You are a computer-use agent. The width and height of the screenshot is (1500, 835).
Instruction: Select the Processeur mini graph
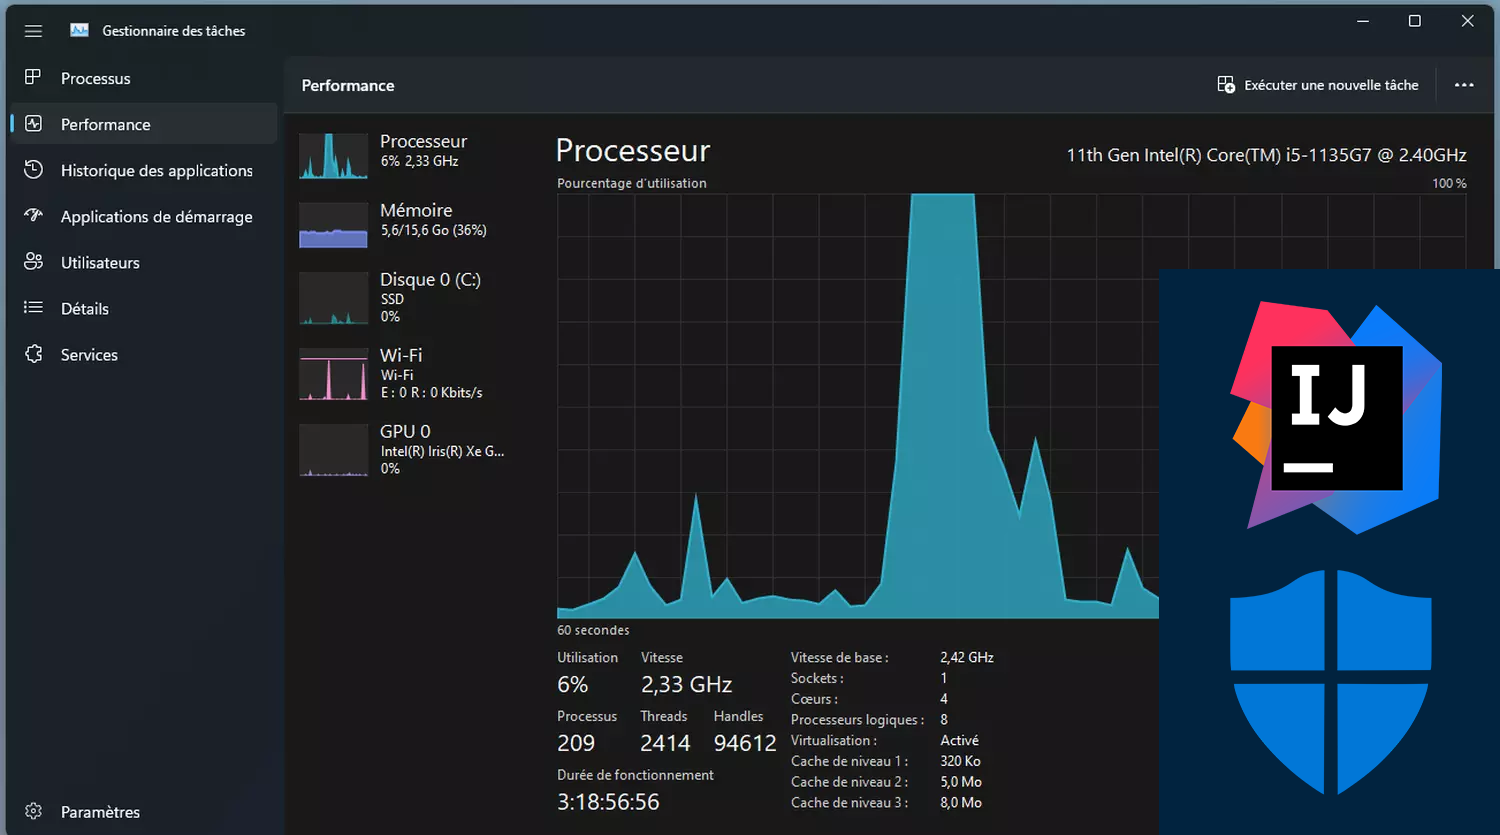[334, 156]
